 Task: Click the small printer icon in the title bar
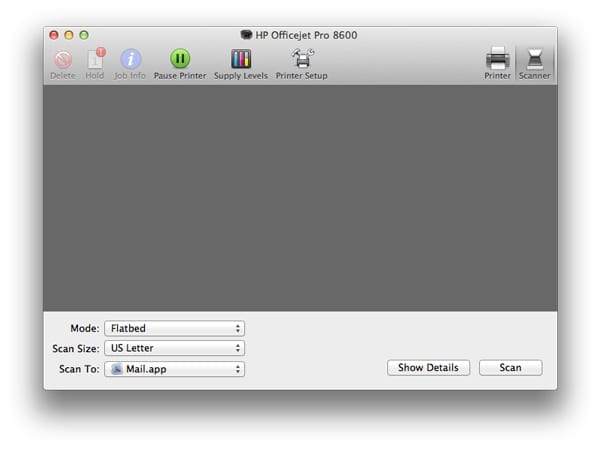click(x=247, y=35)
